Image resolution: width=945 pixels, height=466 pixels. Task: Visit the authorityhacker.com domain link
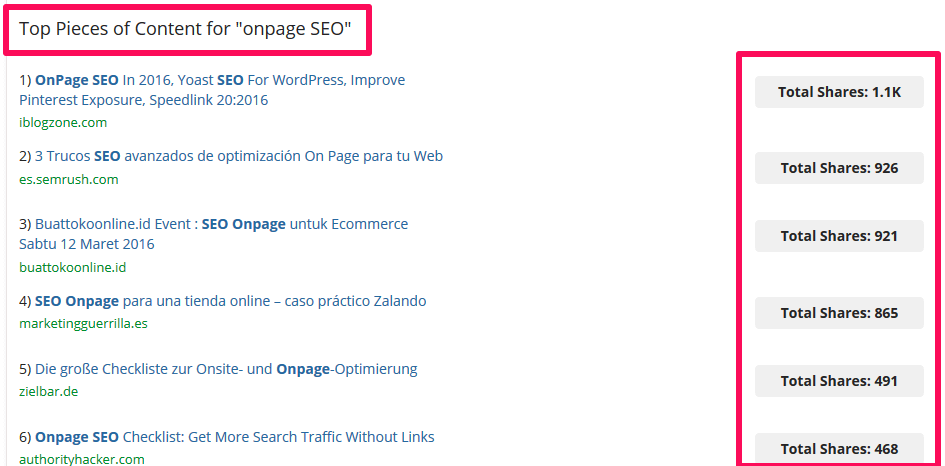82,459
